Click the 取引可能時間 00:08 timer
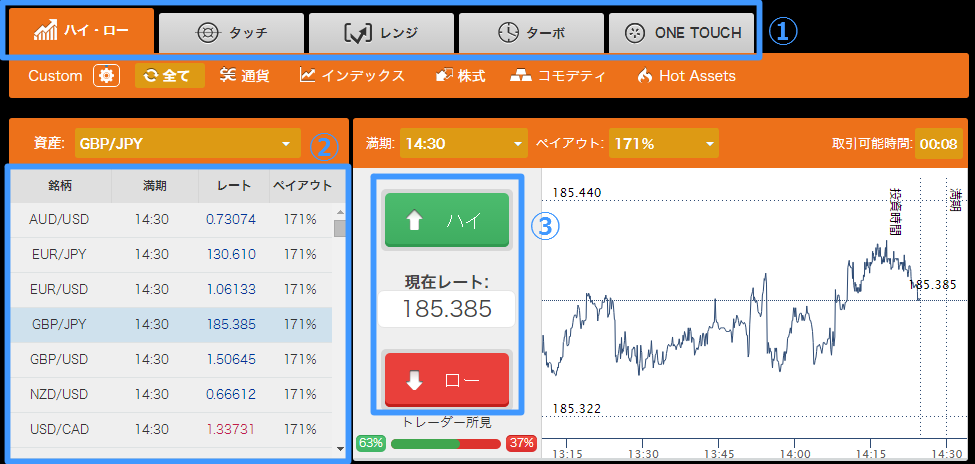975x464 pixels. click(x=938, y=144)
